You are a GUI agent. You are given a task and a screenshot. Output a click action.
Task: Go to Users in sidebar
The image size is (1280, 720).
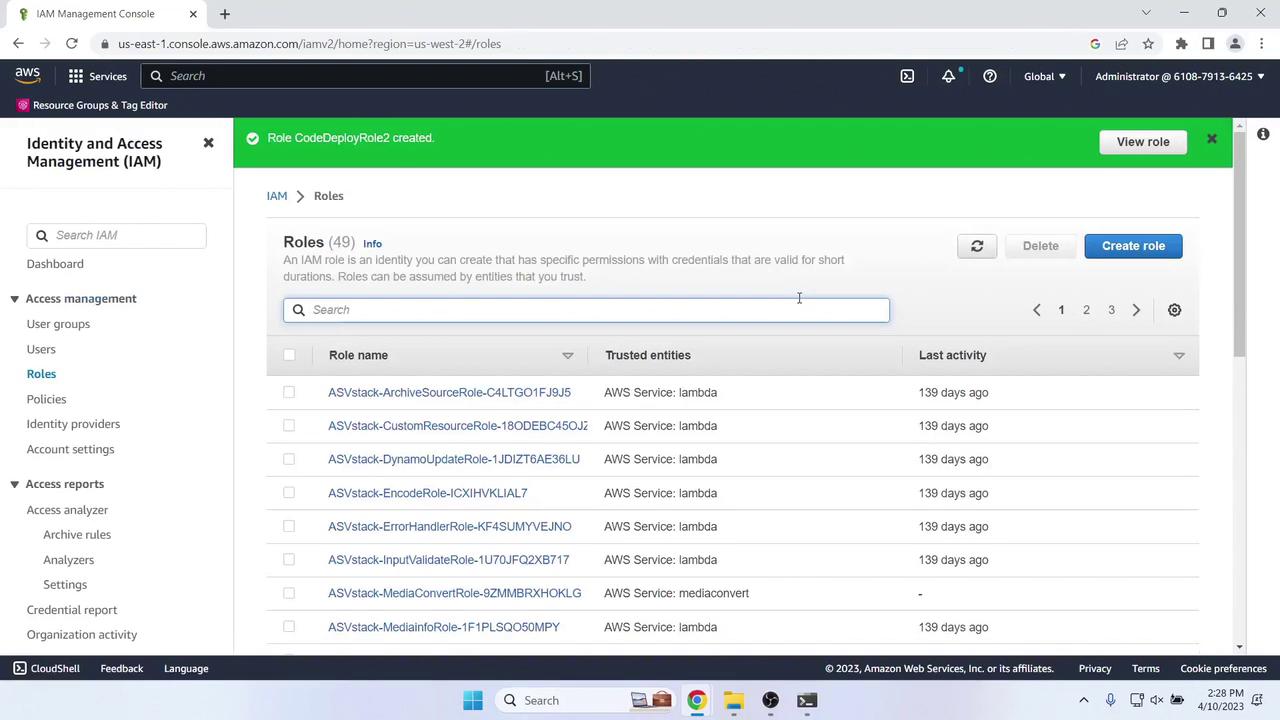(41, 349)
